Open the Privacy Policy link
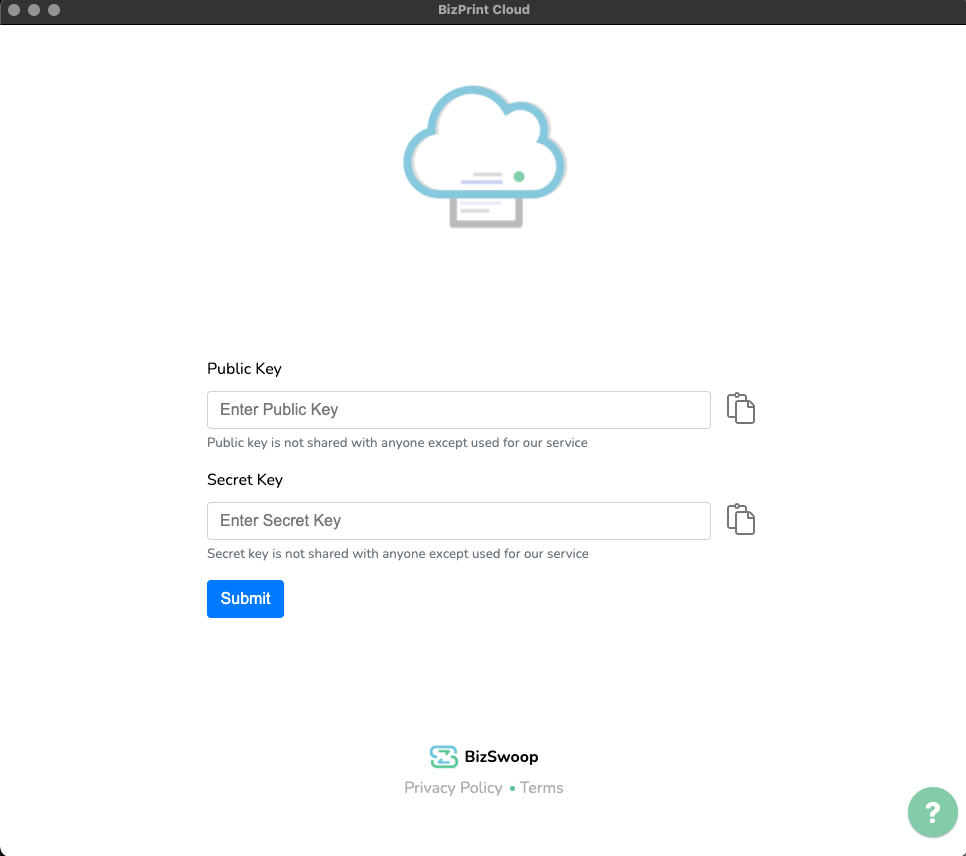The height and width of the screenshot is (856, 966). pyautogui.click(x=453, y=788)
